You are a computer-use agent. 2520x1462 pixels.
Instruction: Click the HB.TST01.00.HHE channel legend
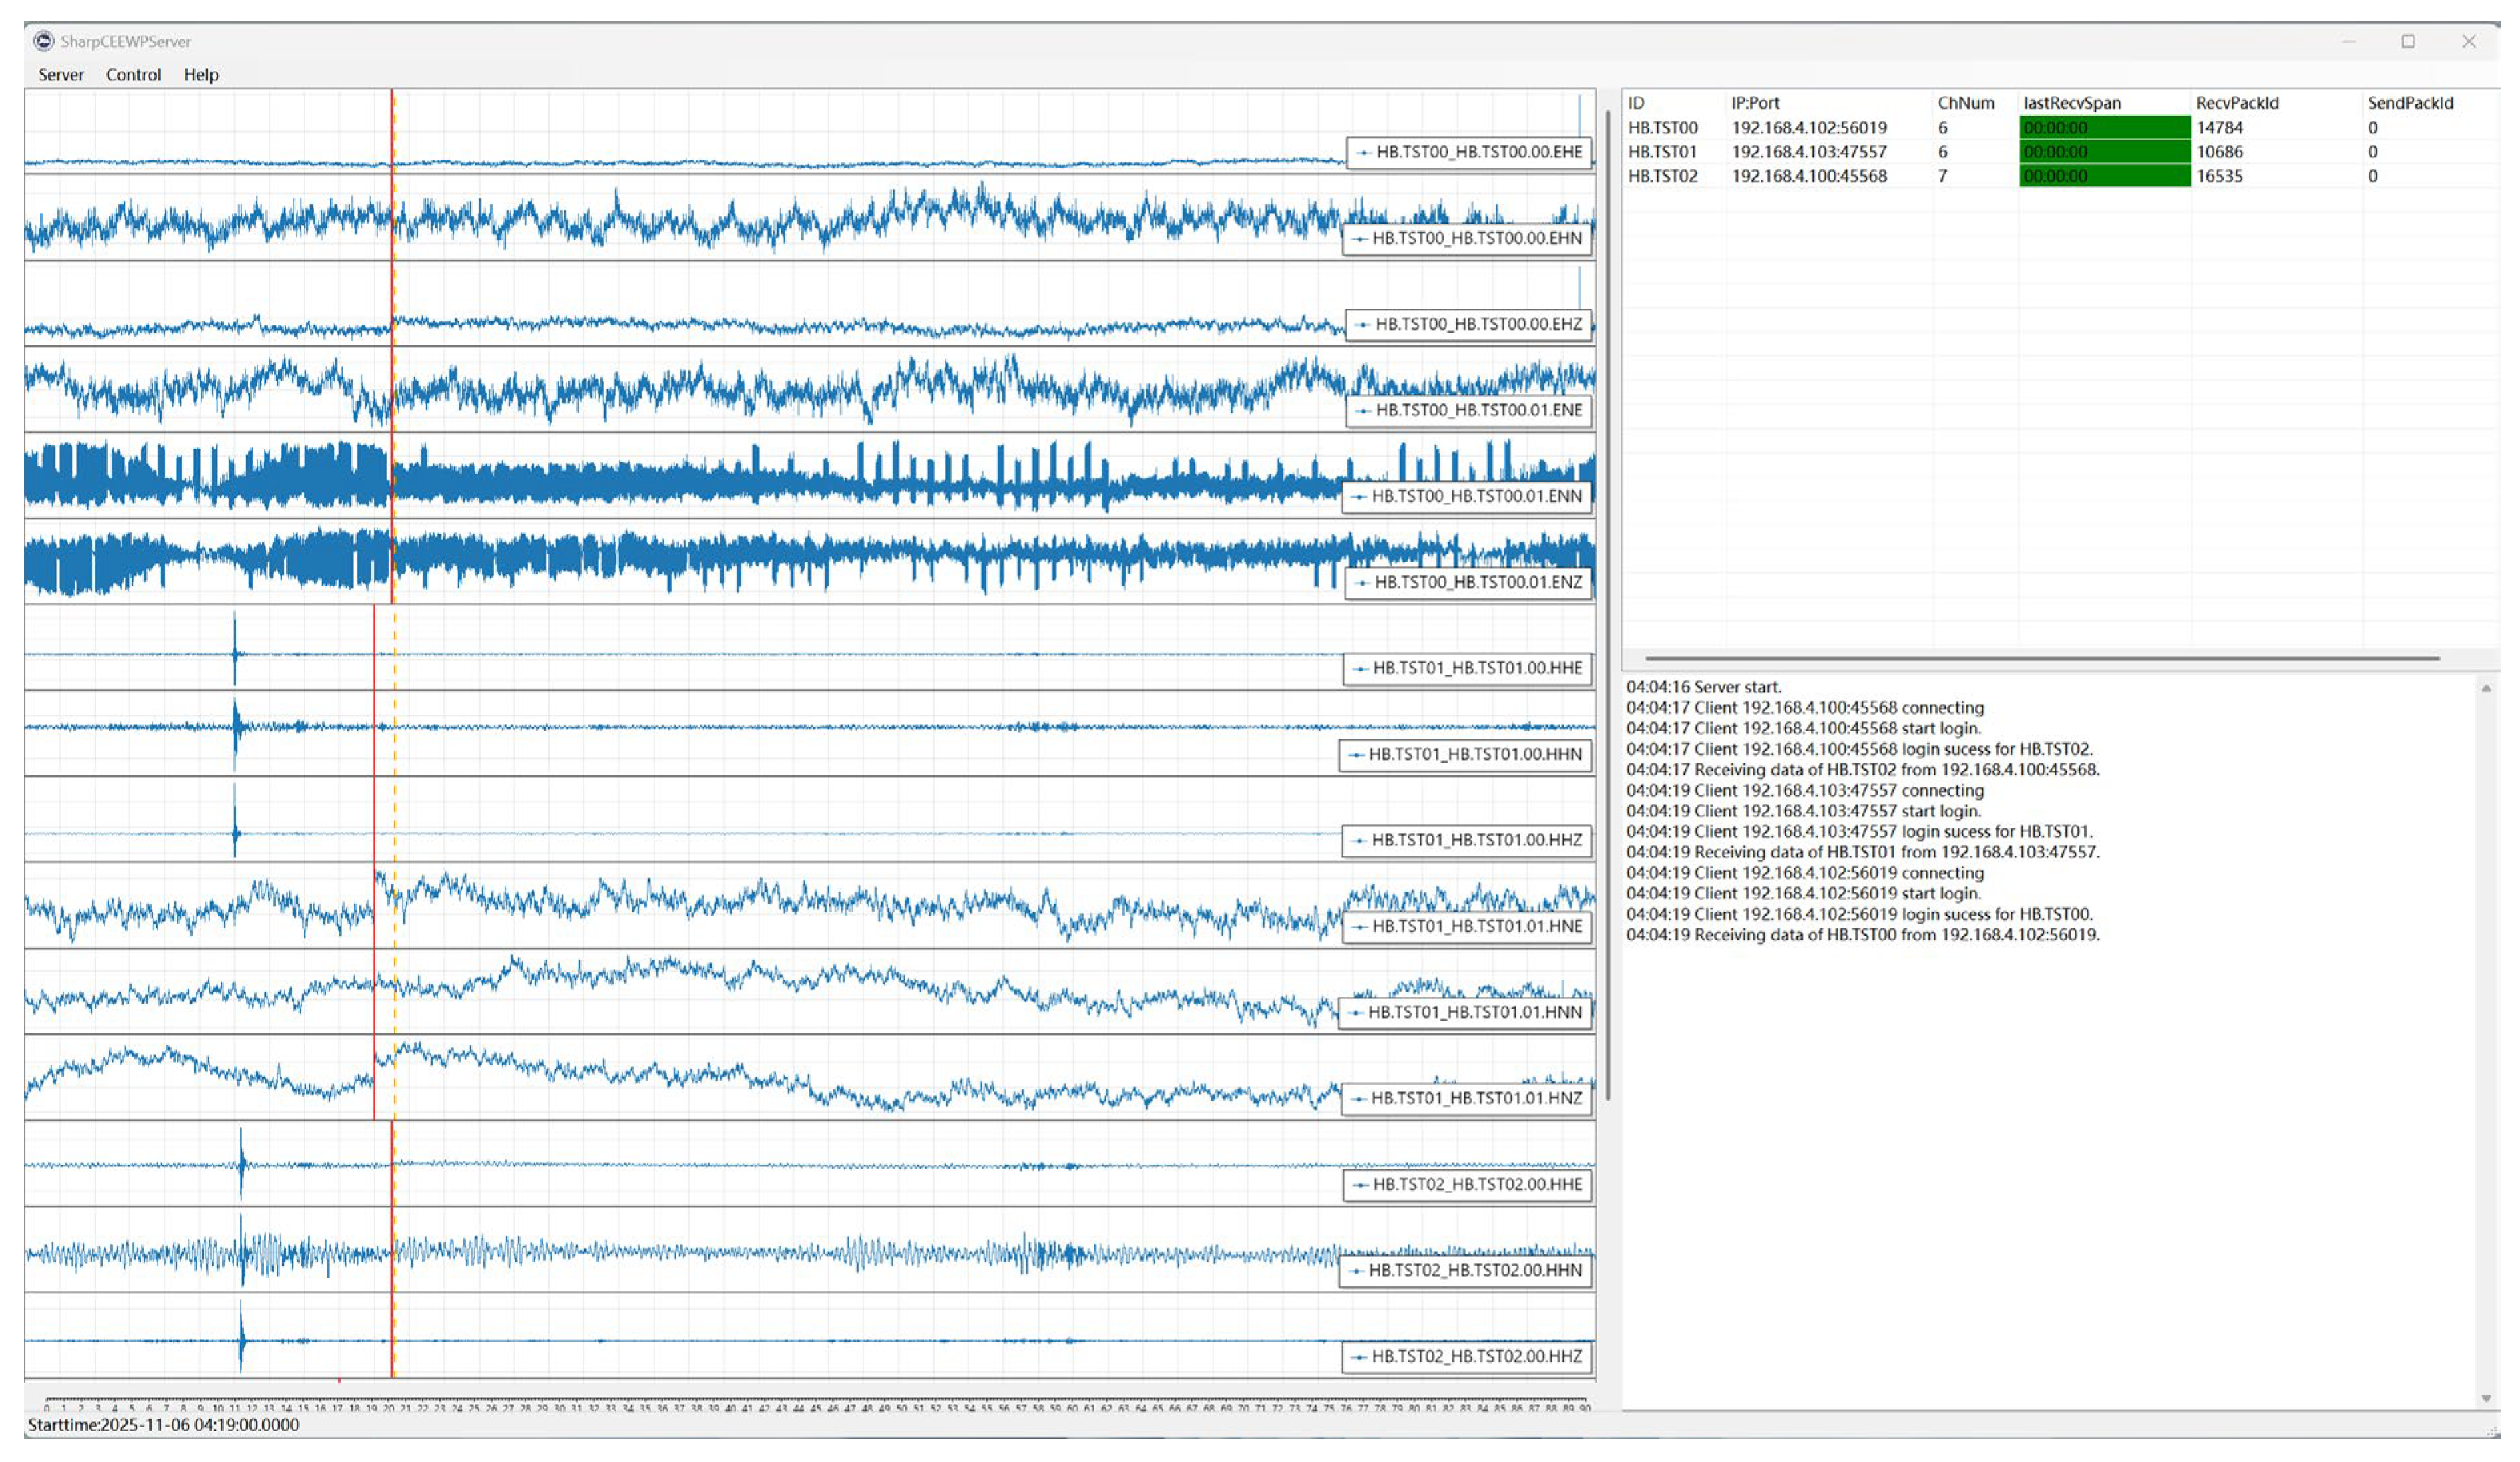(x=1467, y=669)
